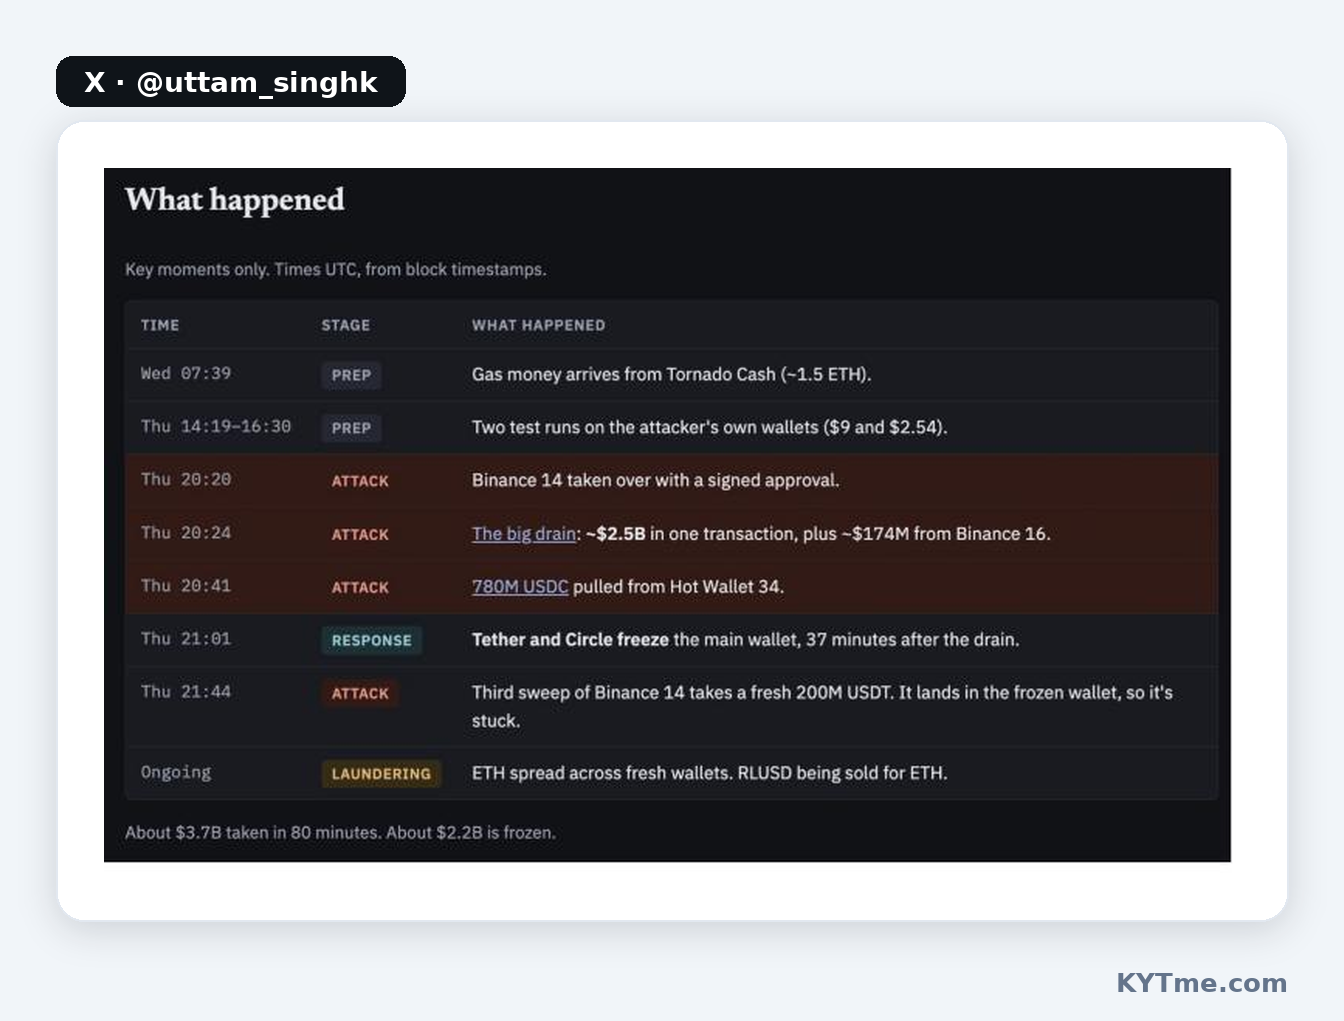
Task: Click the 'About $3.7B taken' summary line
Action: coord(340,832)
